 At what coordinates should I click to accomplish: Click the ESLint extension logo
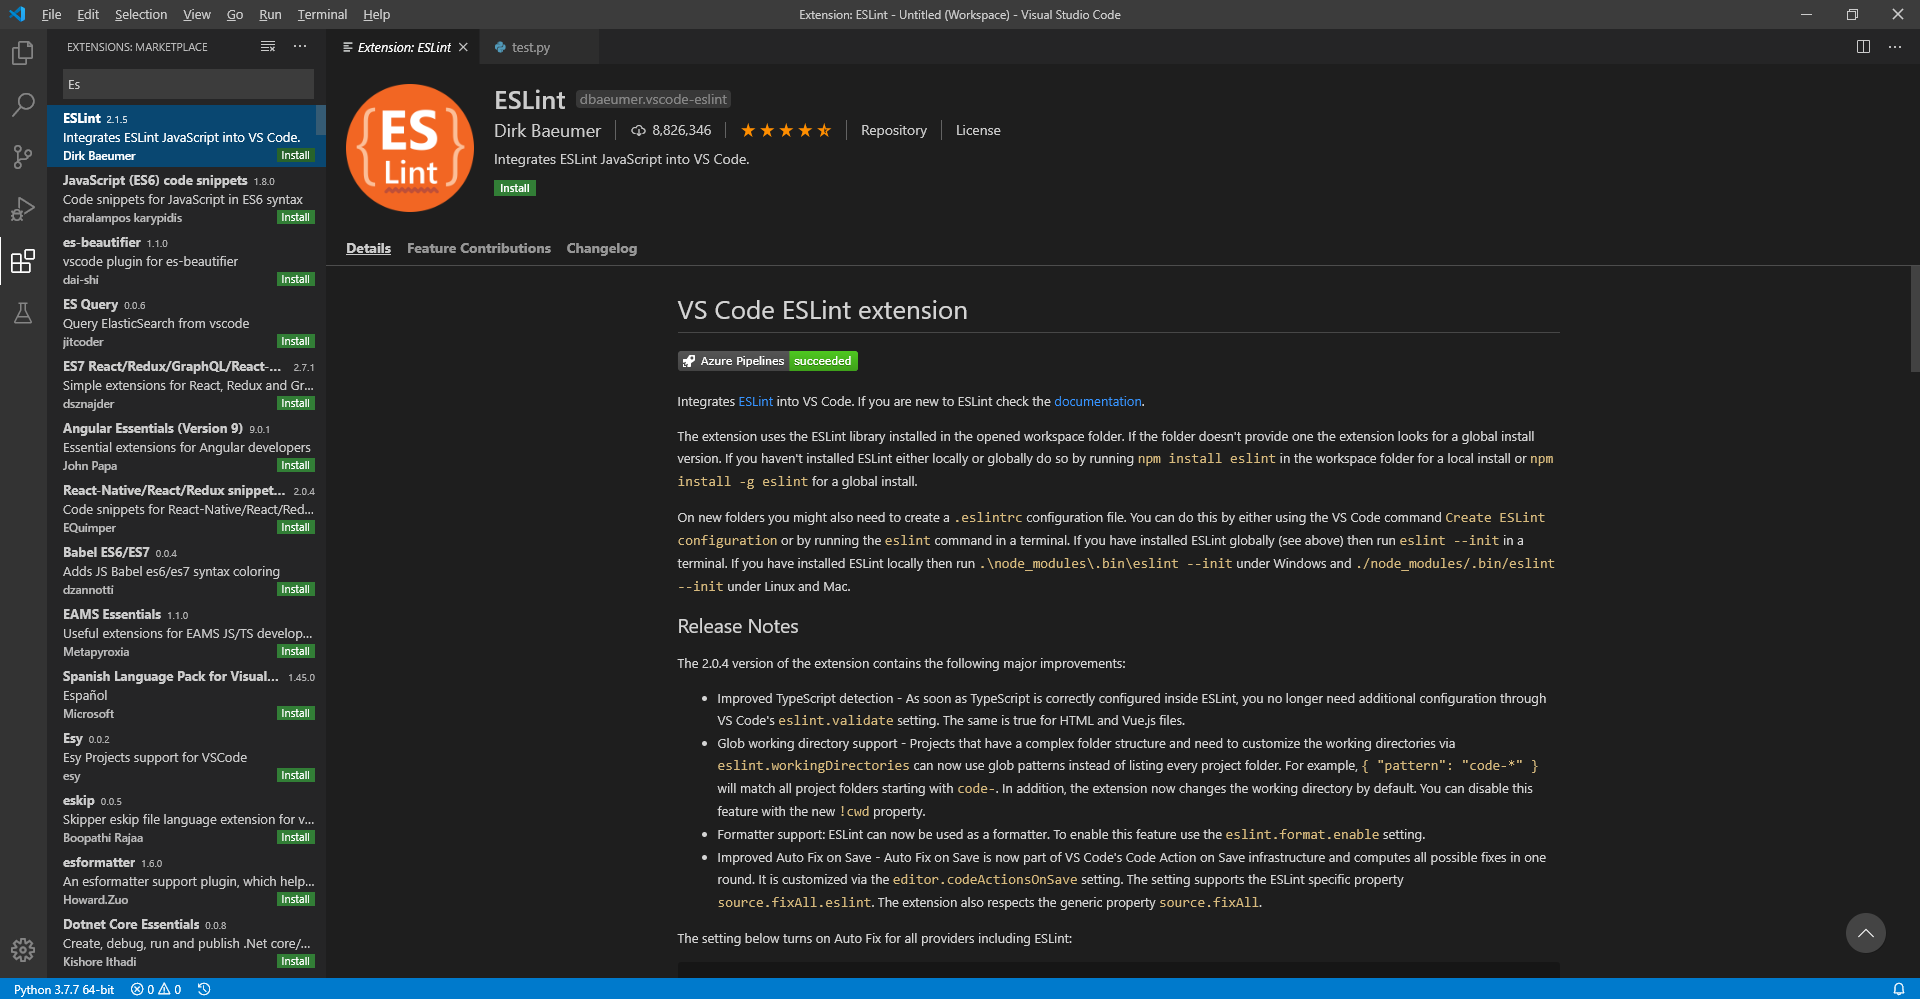coord(410,148)
